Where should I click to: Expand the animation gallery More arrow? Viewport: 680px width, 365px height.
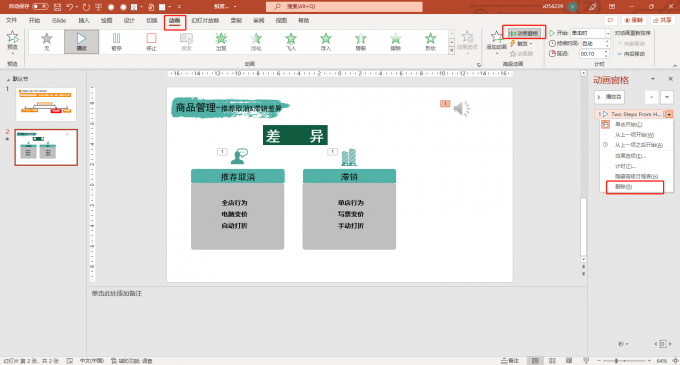(451, 51)
